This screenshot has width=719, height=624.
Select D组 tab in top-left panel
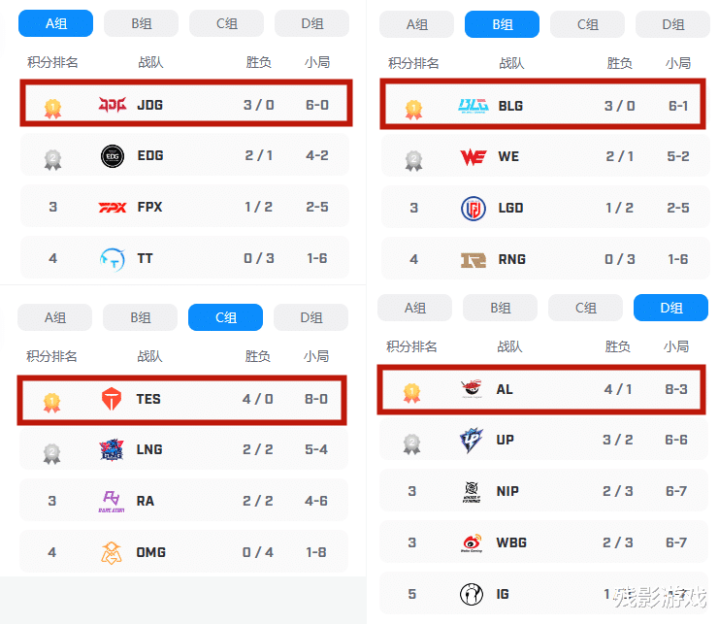click(x=312, y=23)
